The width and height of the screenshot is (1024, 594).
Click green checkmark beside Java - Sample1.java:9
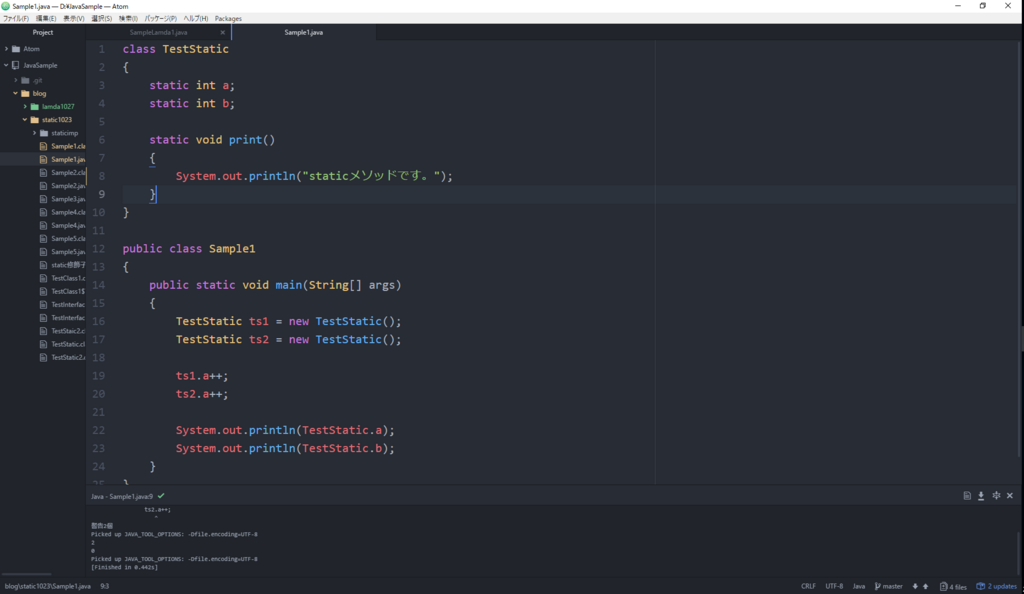click(x=161, y=496)
